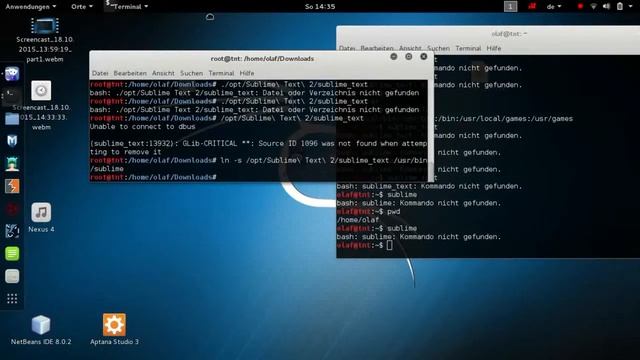The image size is (640, 360).
Task: Open Hilfe menu in root terminal
Action: pos(247,73)
